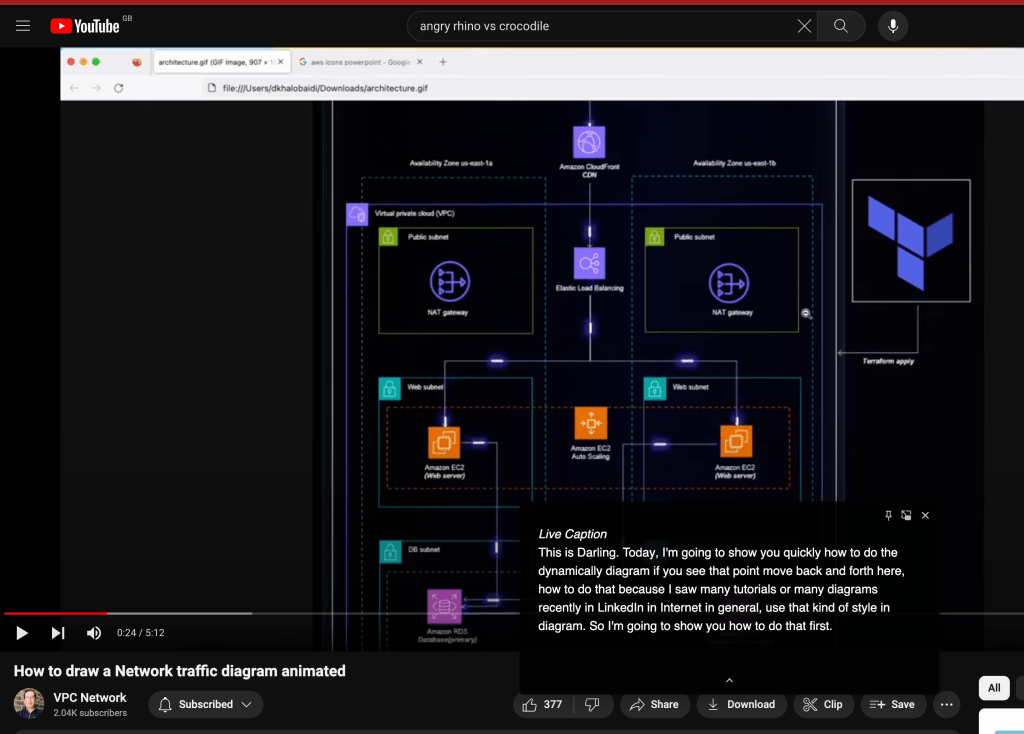Share the video
The width and height of the screenshot is (1024, 734).
[x=654, y=705]
